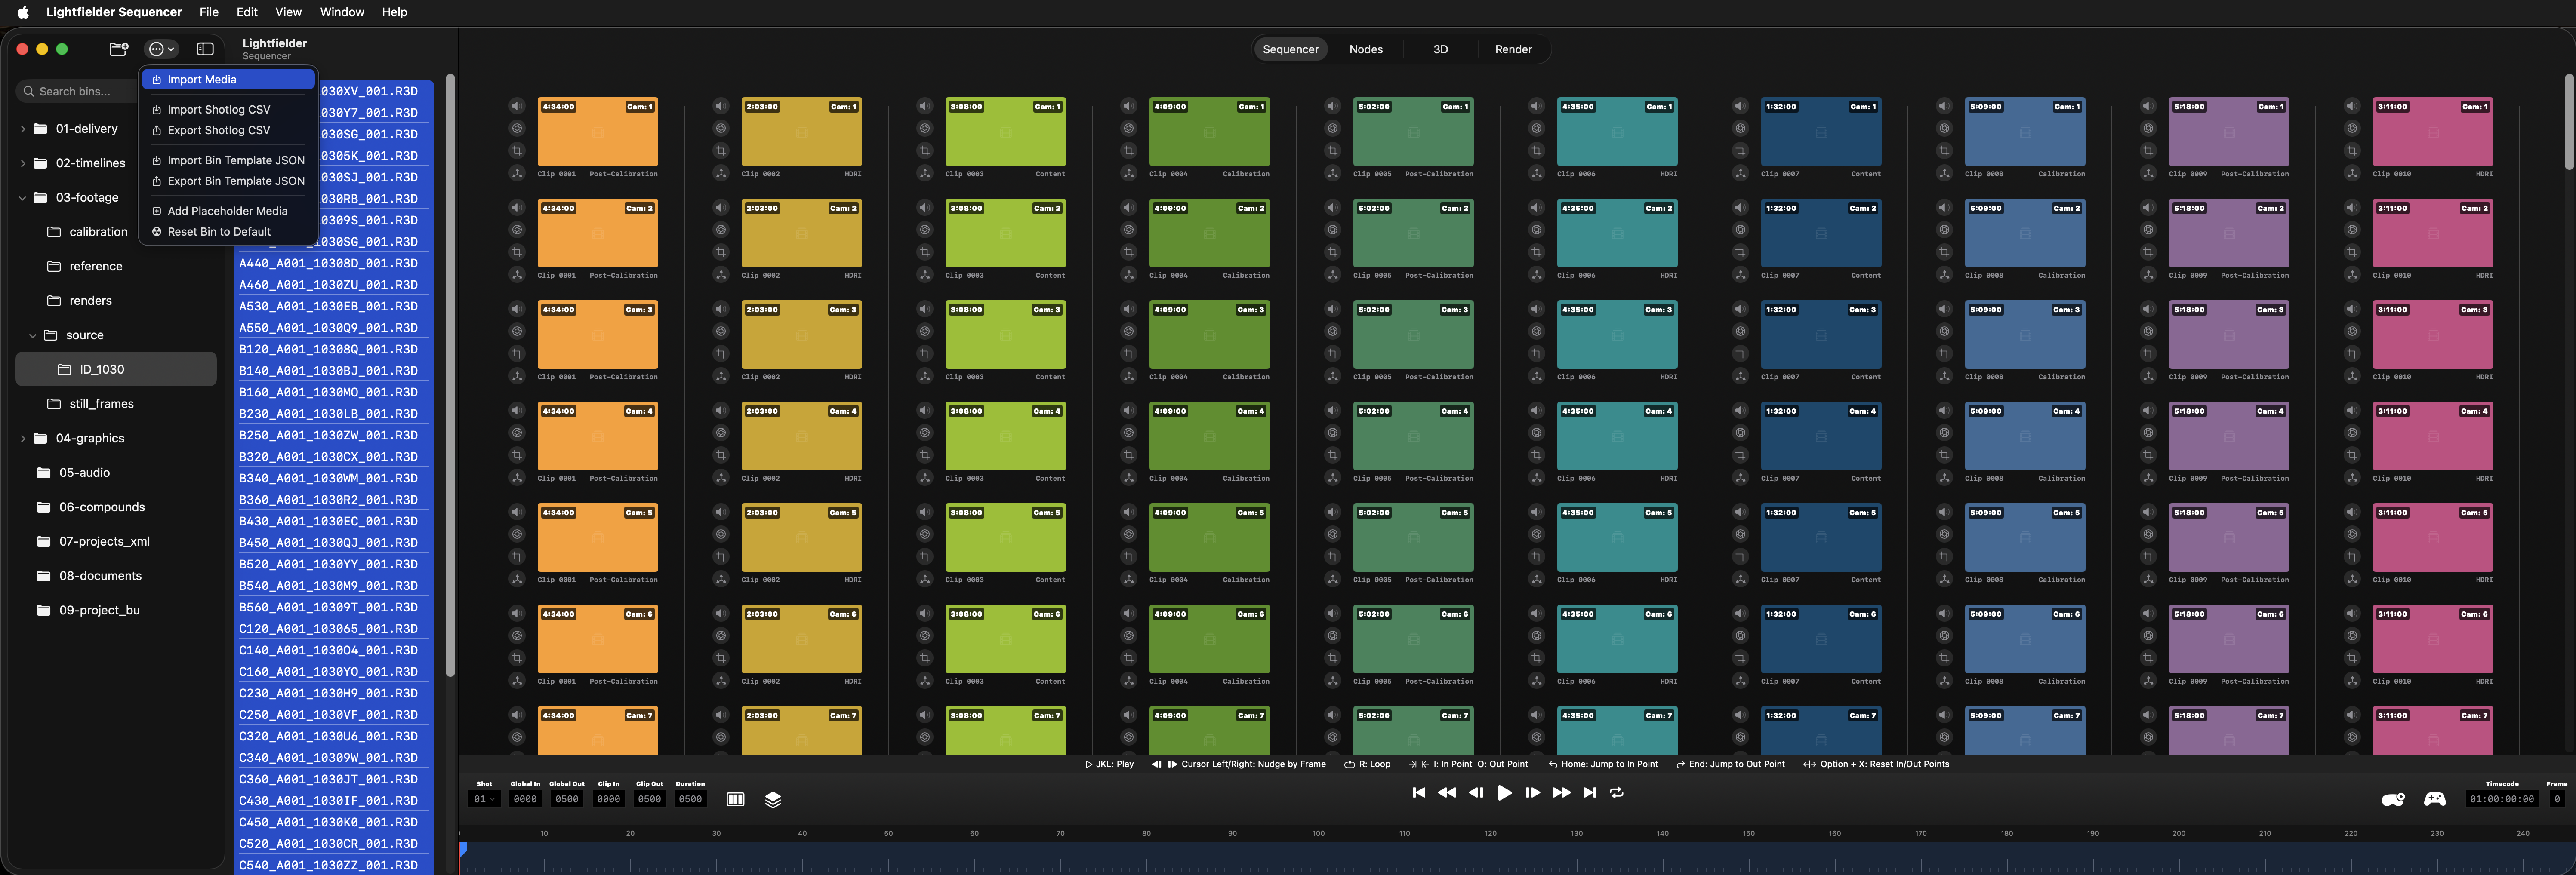Click the column grid view icon

735,799
